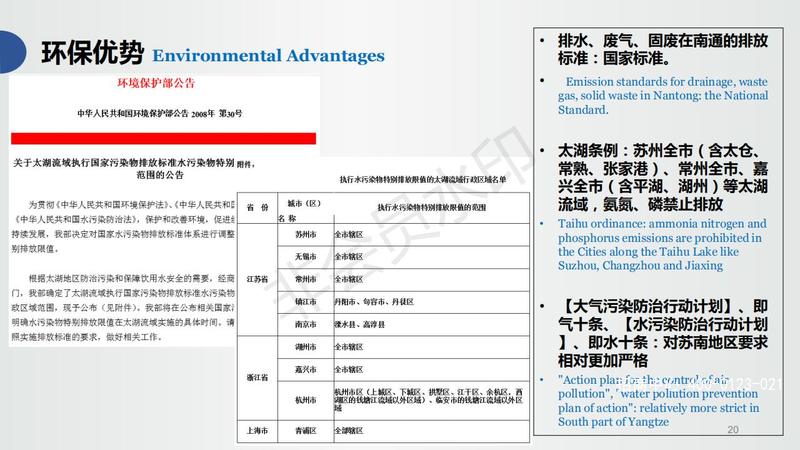Image resolution: width=800 pixels, height=450 pixels.
Task: Click 'Emission standards for drainage' English text
Action: (x=663, y=96)
